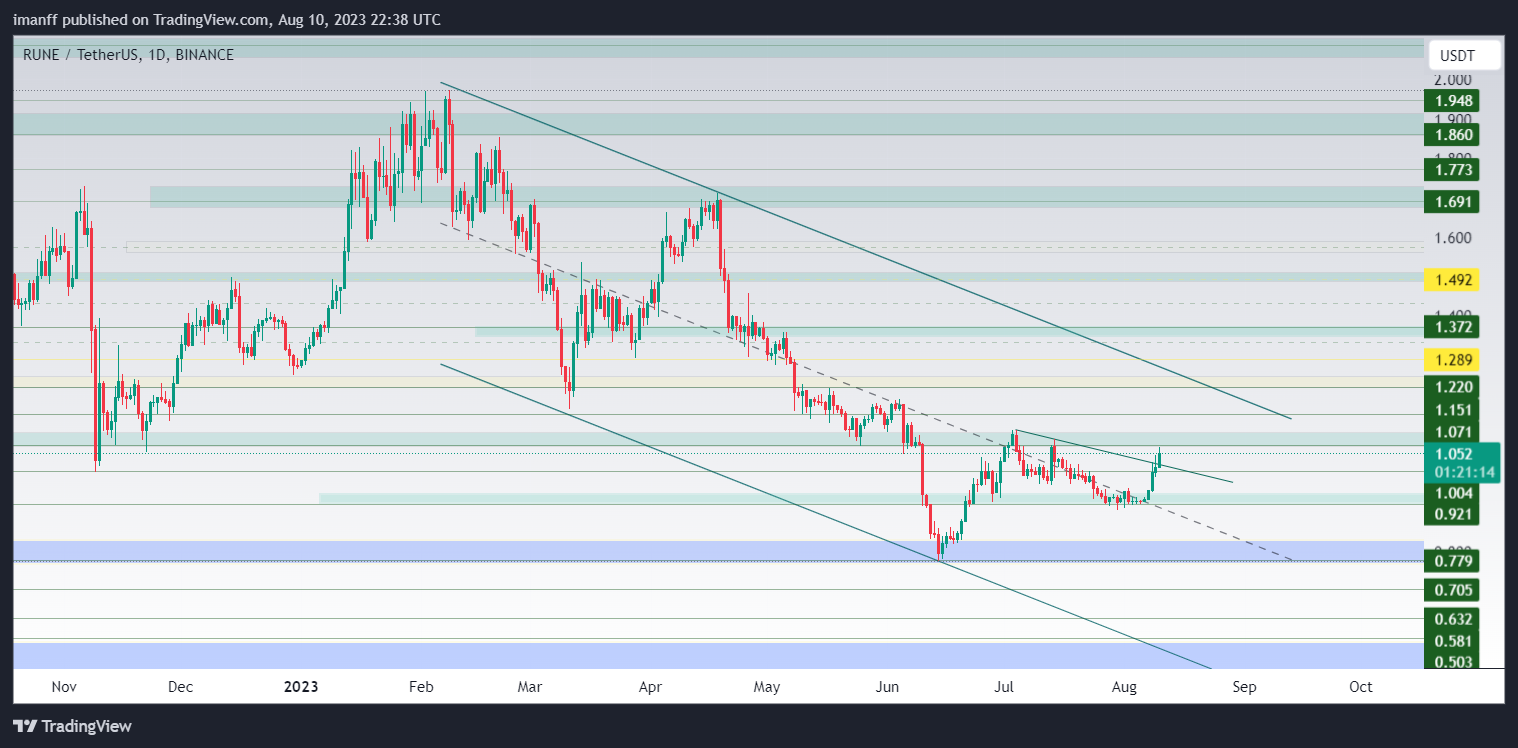Select the yellow 1.289 price label
The height and width of the screenshot is (748, 1518).
(x=1451, y=359)
